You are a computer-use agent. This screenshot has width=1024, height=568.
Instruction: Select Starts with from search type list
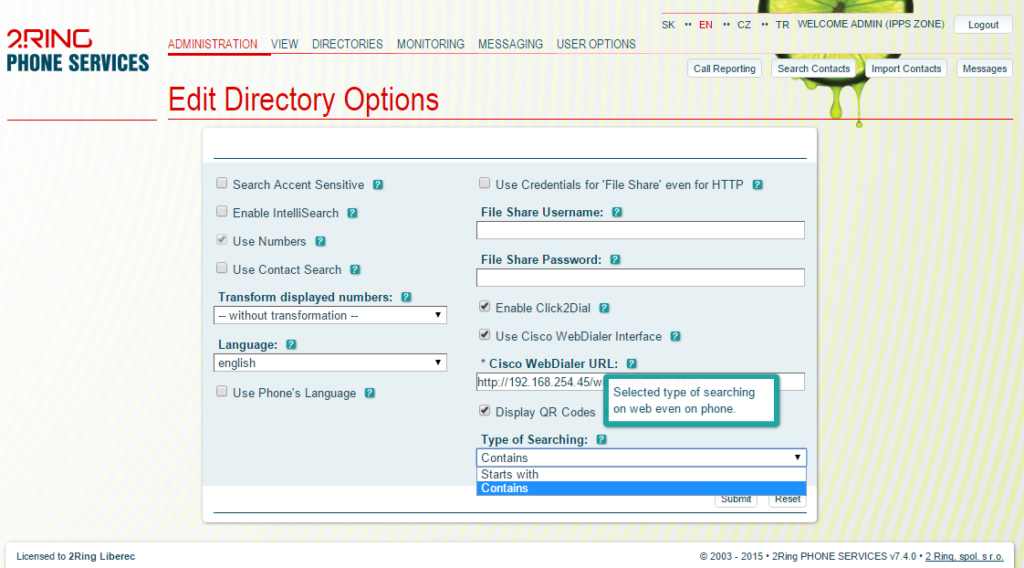point(641,475)
